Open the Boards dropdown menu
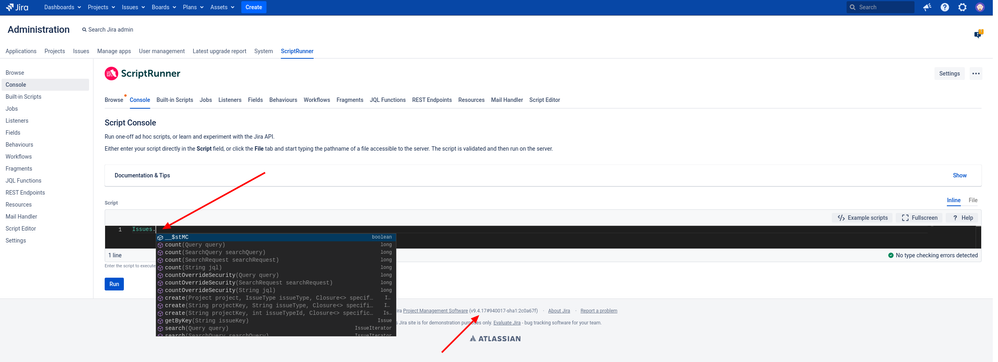The width and height of the screenshot is (998, 362). coord(164,7)
